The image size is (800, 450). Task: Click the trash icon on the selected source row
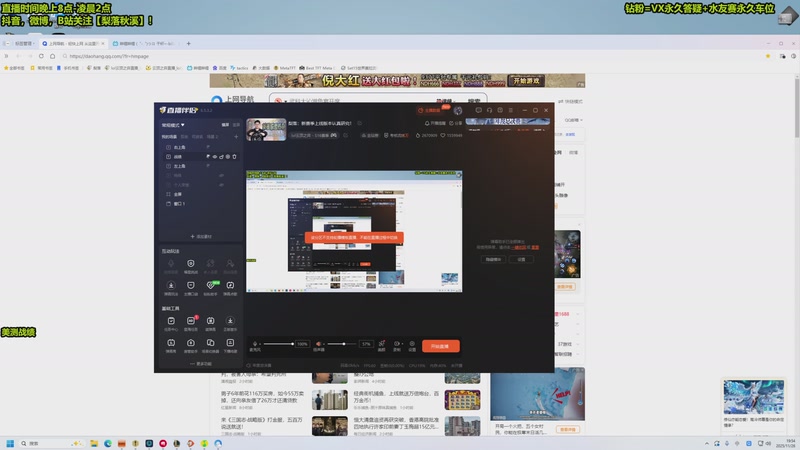click(235, 157)
